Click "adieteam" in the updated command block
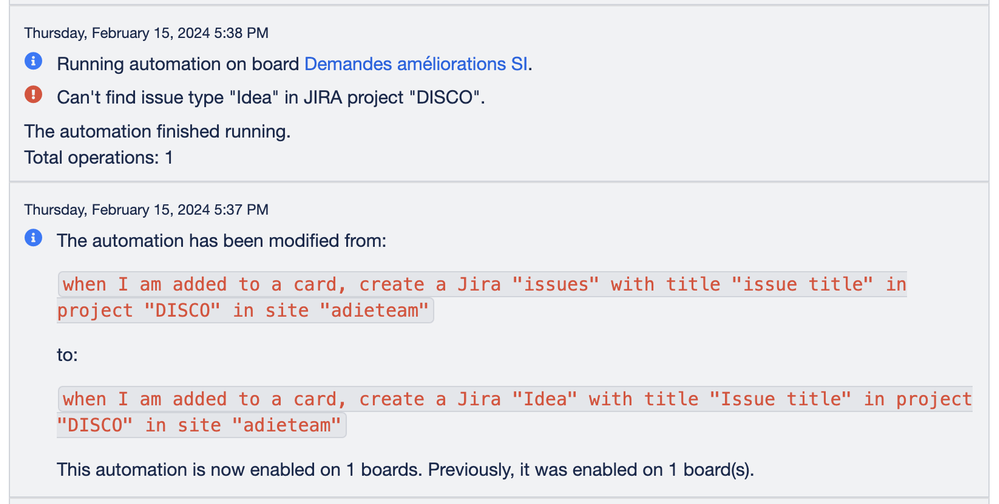 [x=288, y=426]
